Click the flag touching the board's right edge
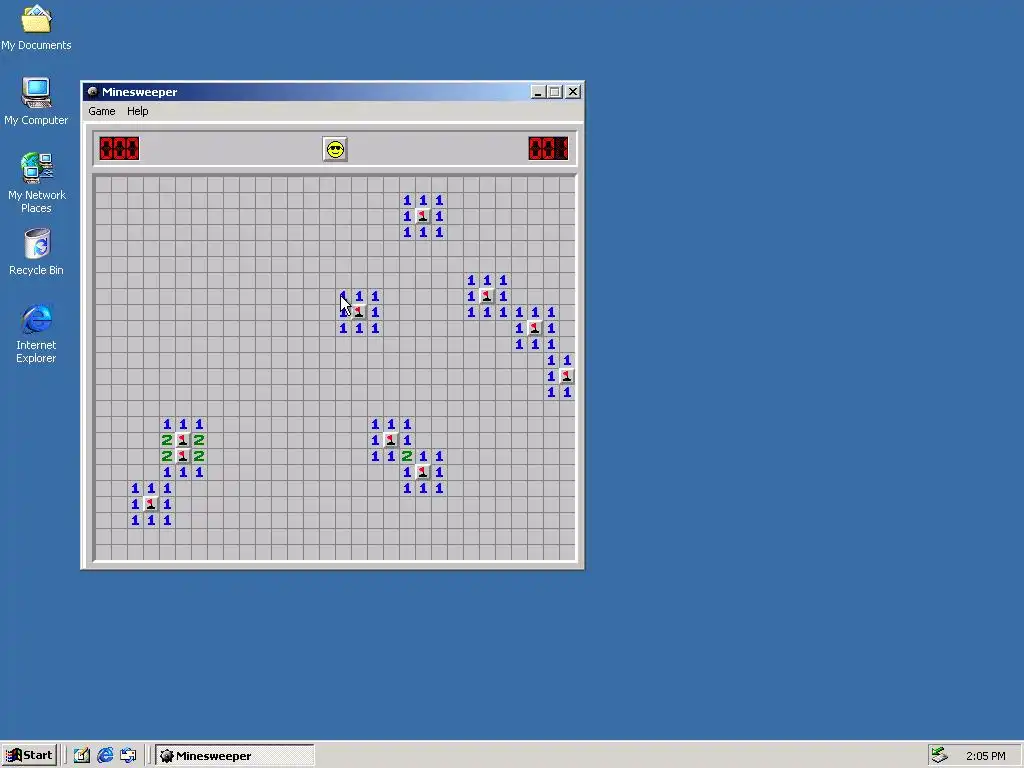The image size is (1024, 768). (x=567, y=376)
